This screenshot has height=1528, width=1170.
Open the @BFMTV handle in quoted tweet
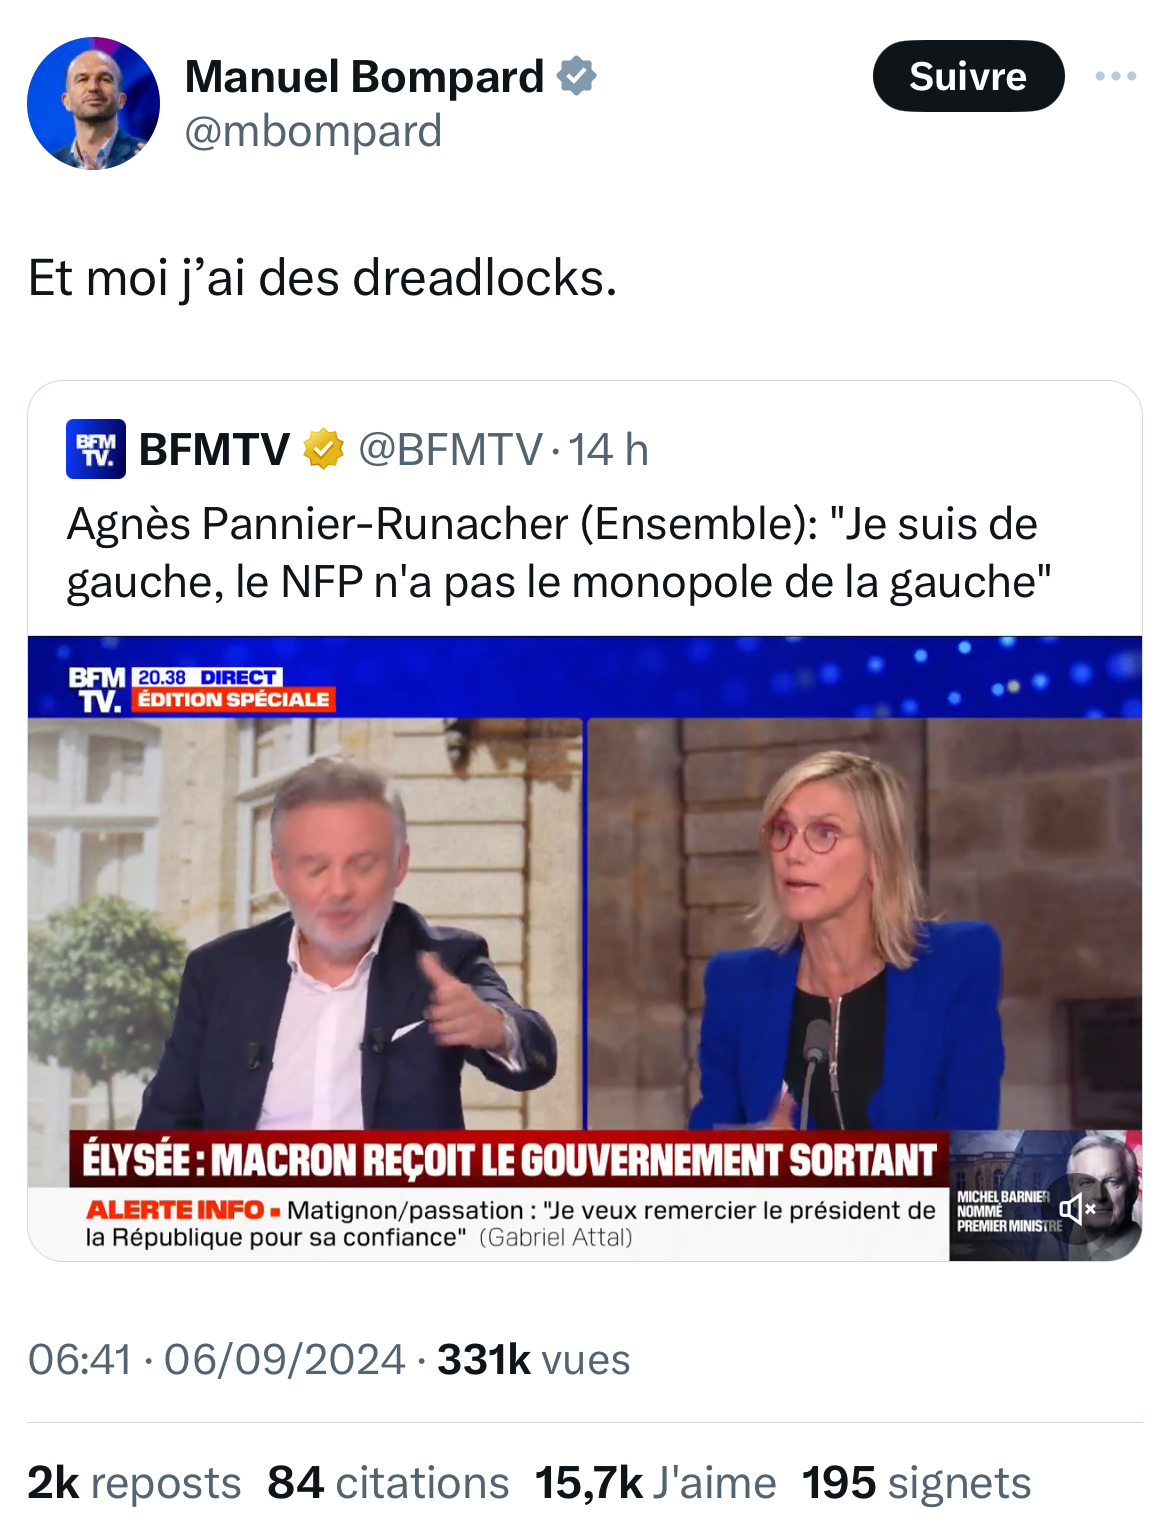coord(450,449)
